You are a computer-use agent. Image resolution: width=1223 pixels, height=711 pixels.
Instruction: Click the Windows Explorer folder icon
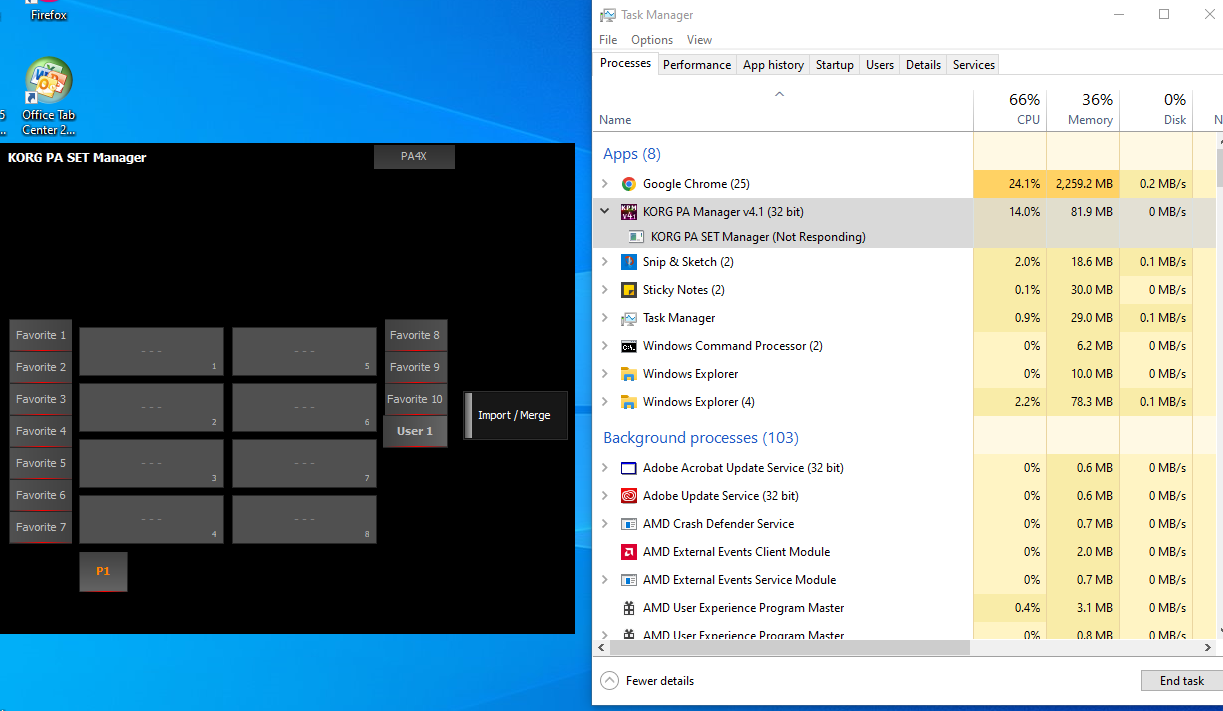click(x=629, y=374)
